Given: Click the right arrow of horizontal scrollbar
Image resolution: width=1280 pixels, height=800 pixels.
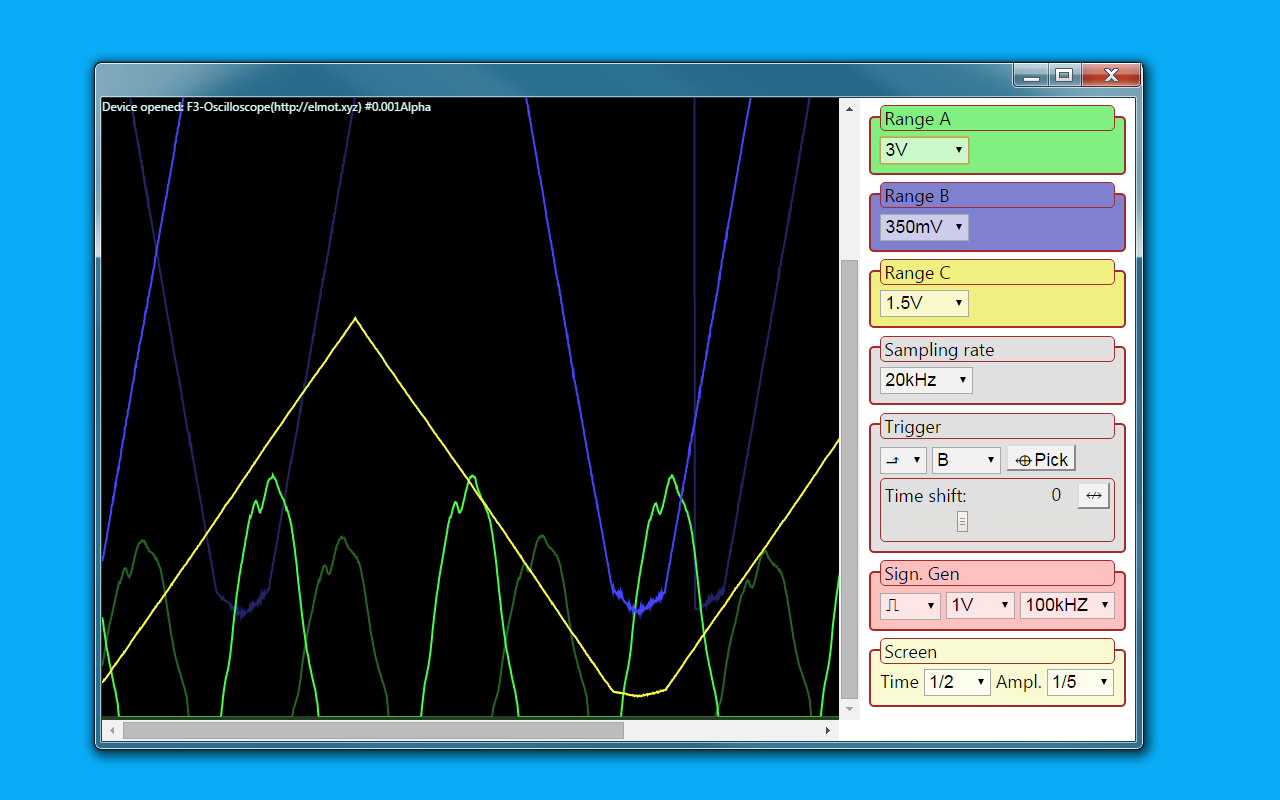Looking at the screenshot, I should [828, 731].
